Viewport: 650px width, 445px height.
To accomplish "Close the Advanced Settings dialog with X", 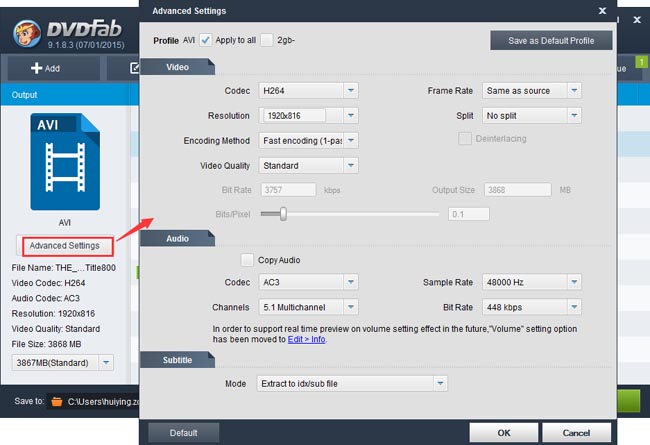I will 602,11.
